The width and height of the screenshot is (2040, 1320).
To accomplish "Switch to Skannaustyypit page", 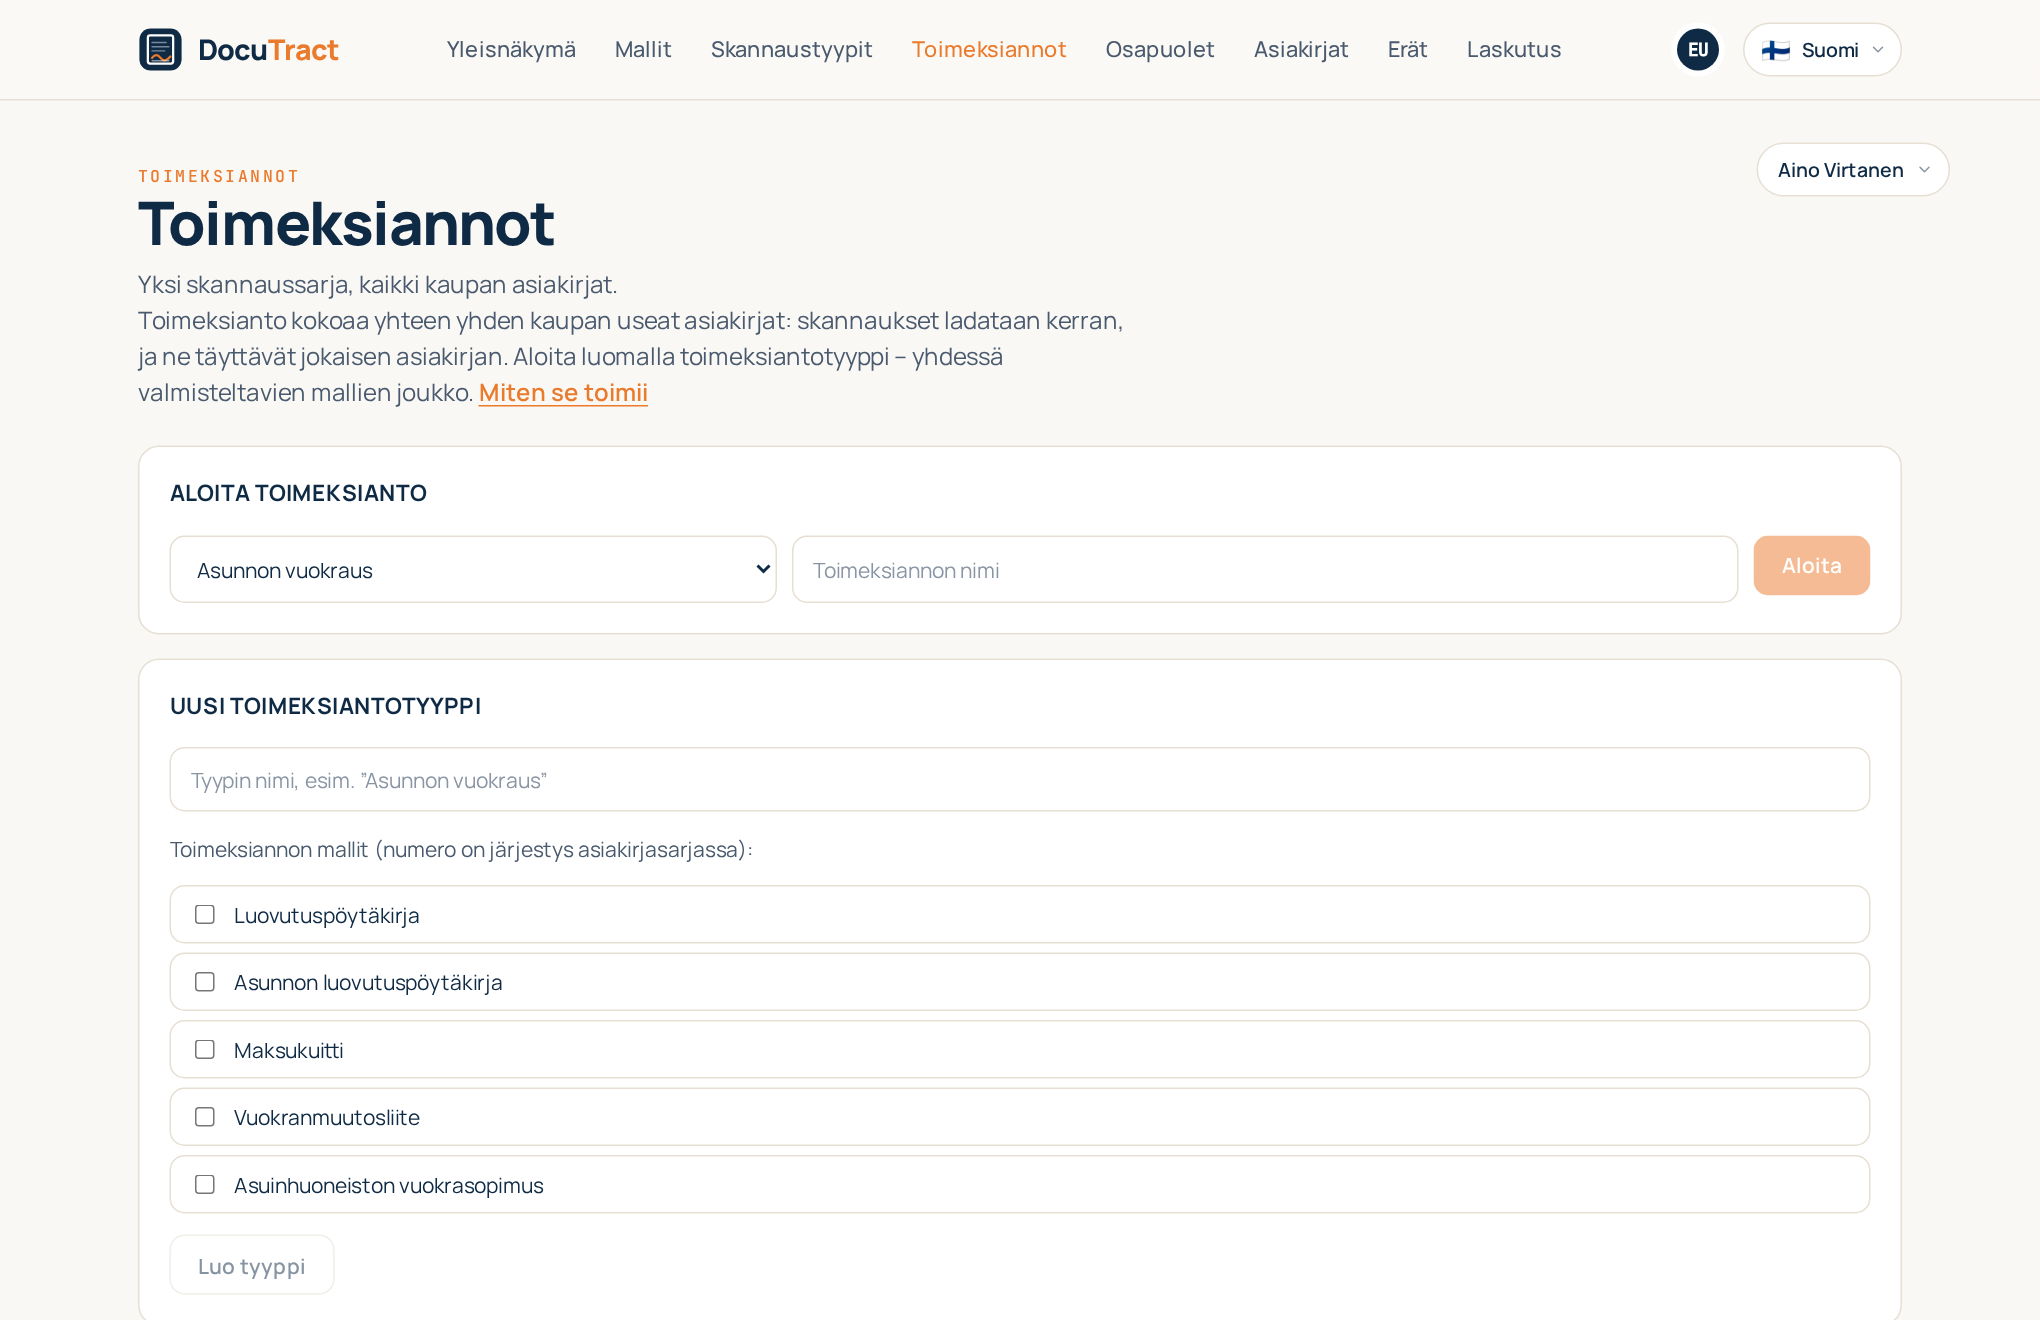I will [x=791, y=49].
